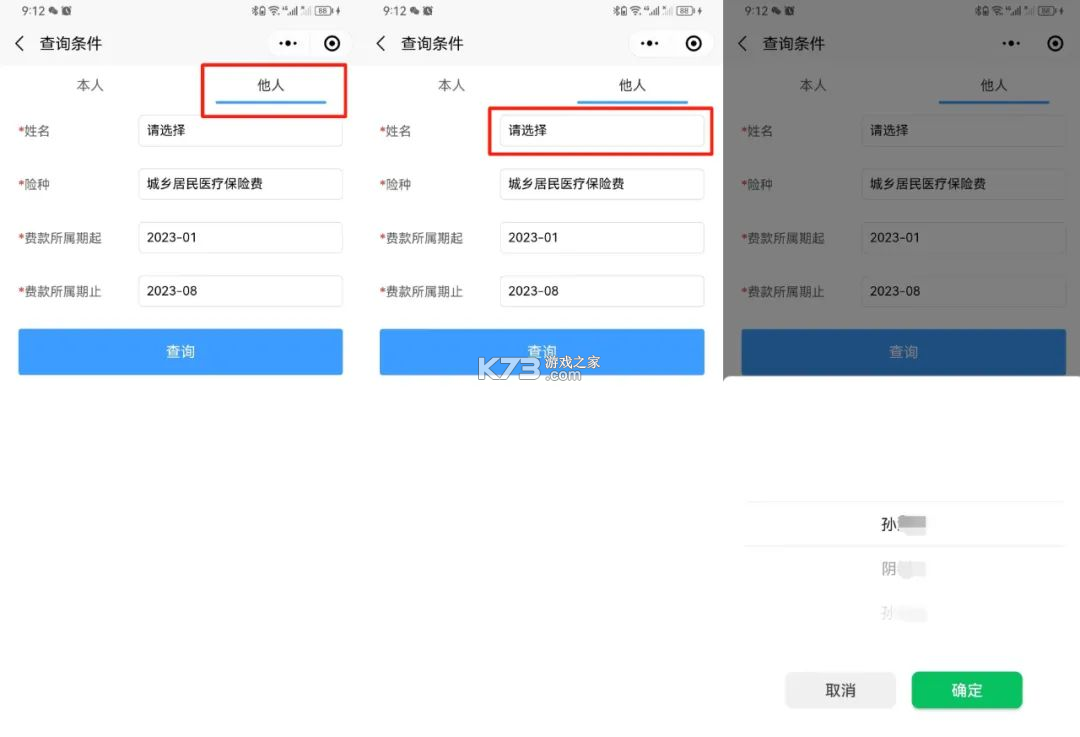
Task: Cancel the name picker with 取消
Action: (840, 690)
